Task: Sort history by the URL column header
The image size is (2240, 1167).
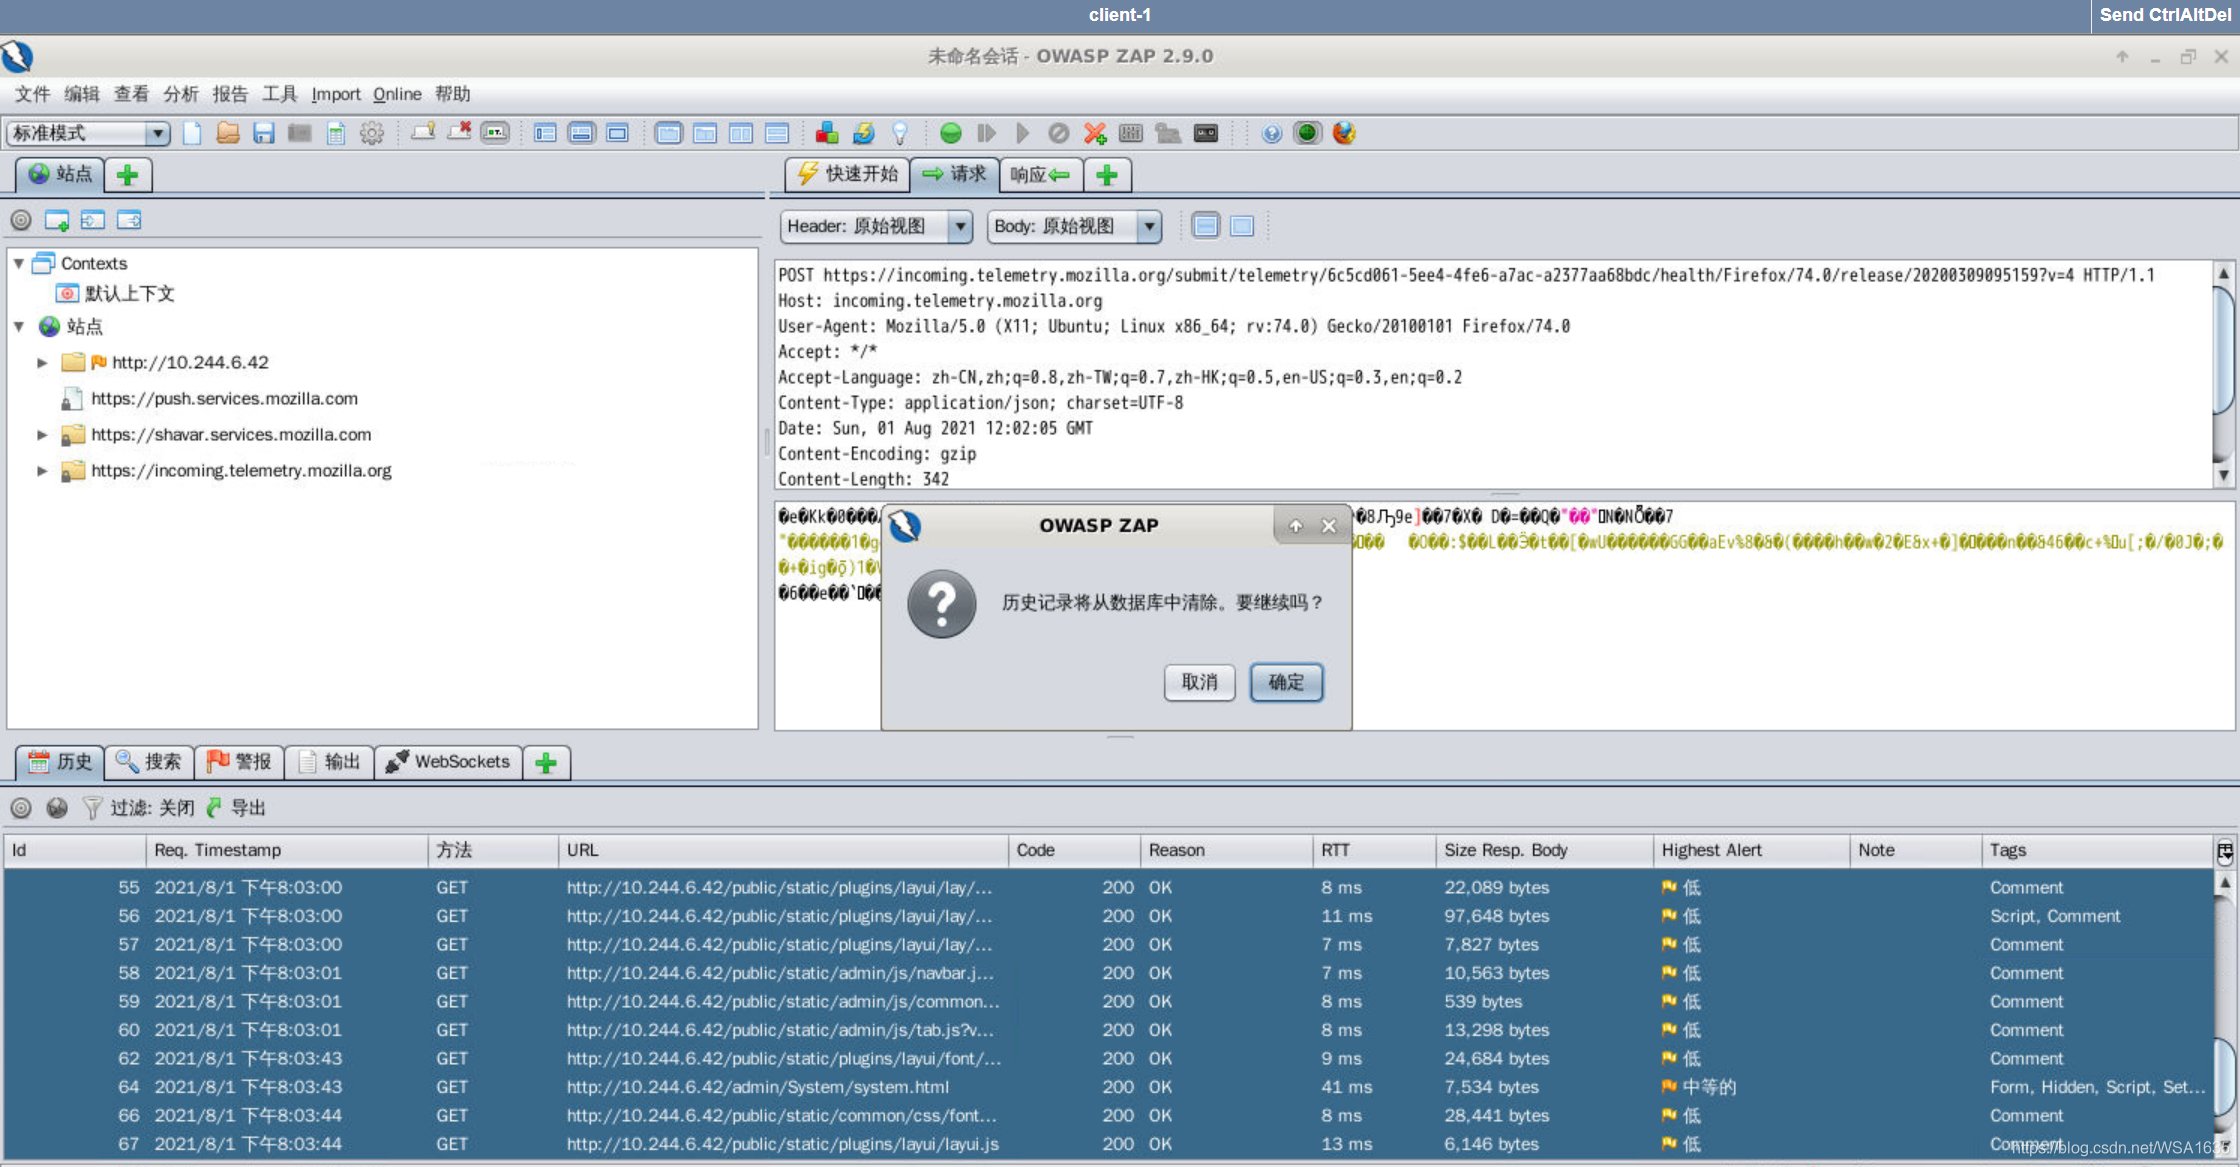Action: (x=782, y=849)
